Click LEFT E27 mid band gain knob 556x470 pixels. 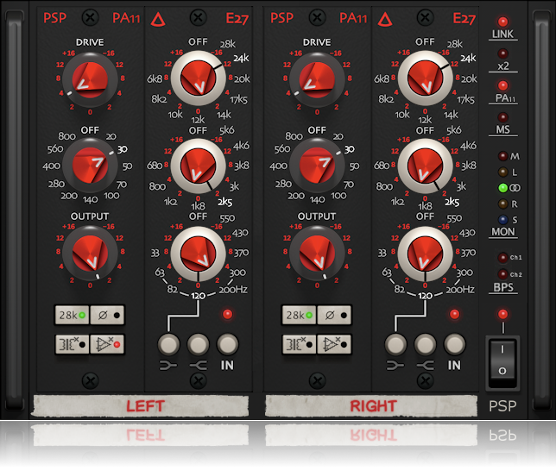coord(198,166)
